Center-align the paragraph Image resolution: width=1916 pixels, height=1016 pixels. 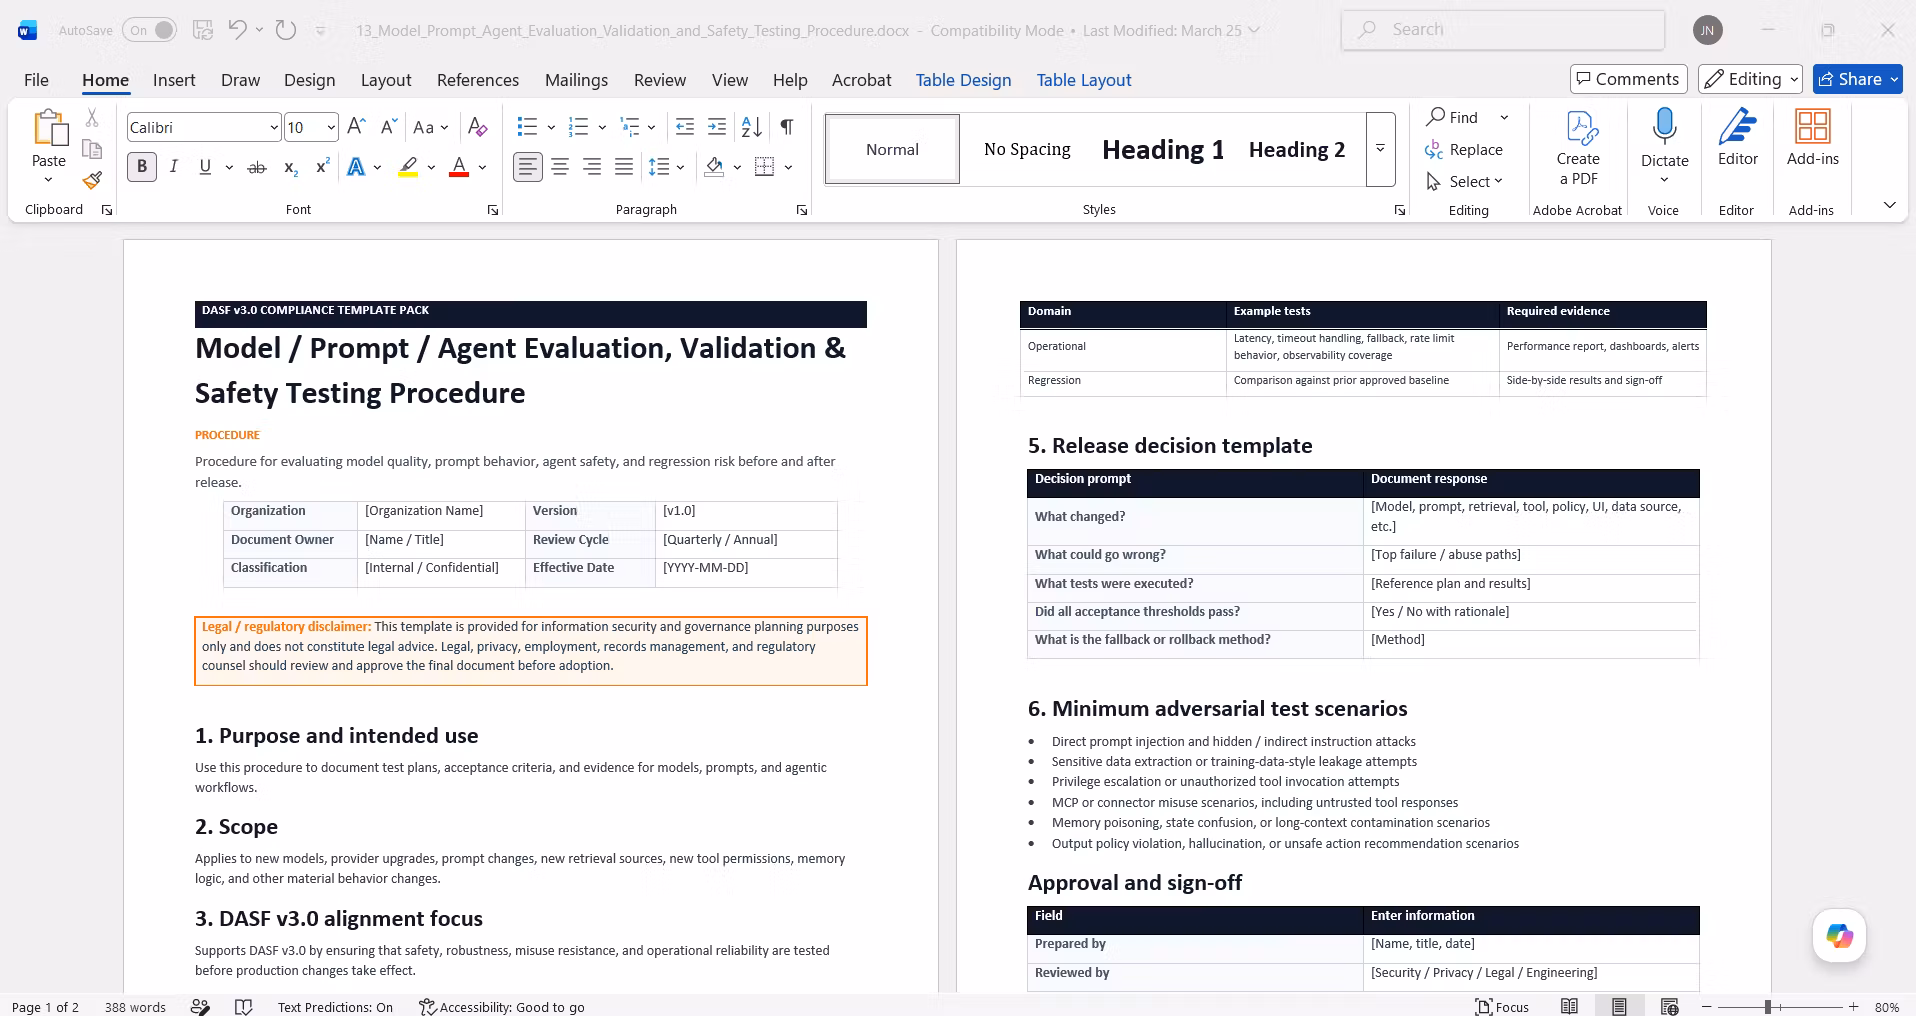pyautogui.click(x=560, y=167)
